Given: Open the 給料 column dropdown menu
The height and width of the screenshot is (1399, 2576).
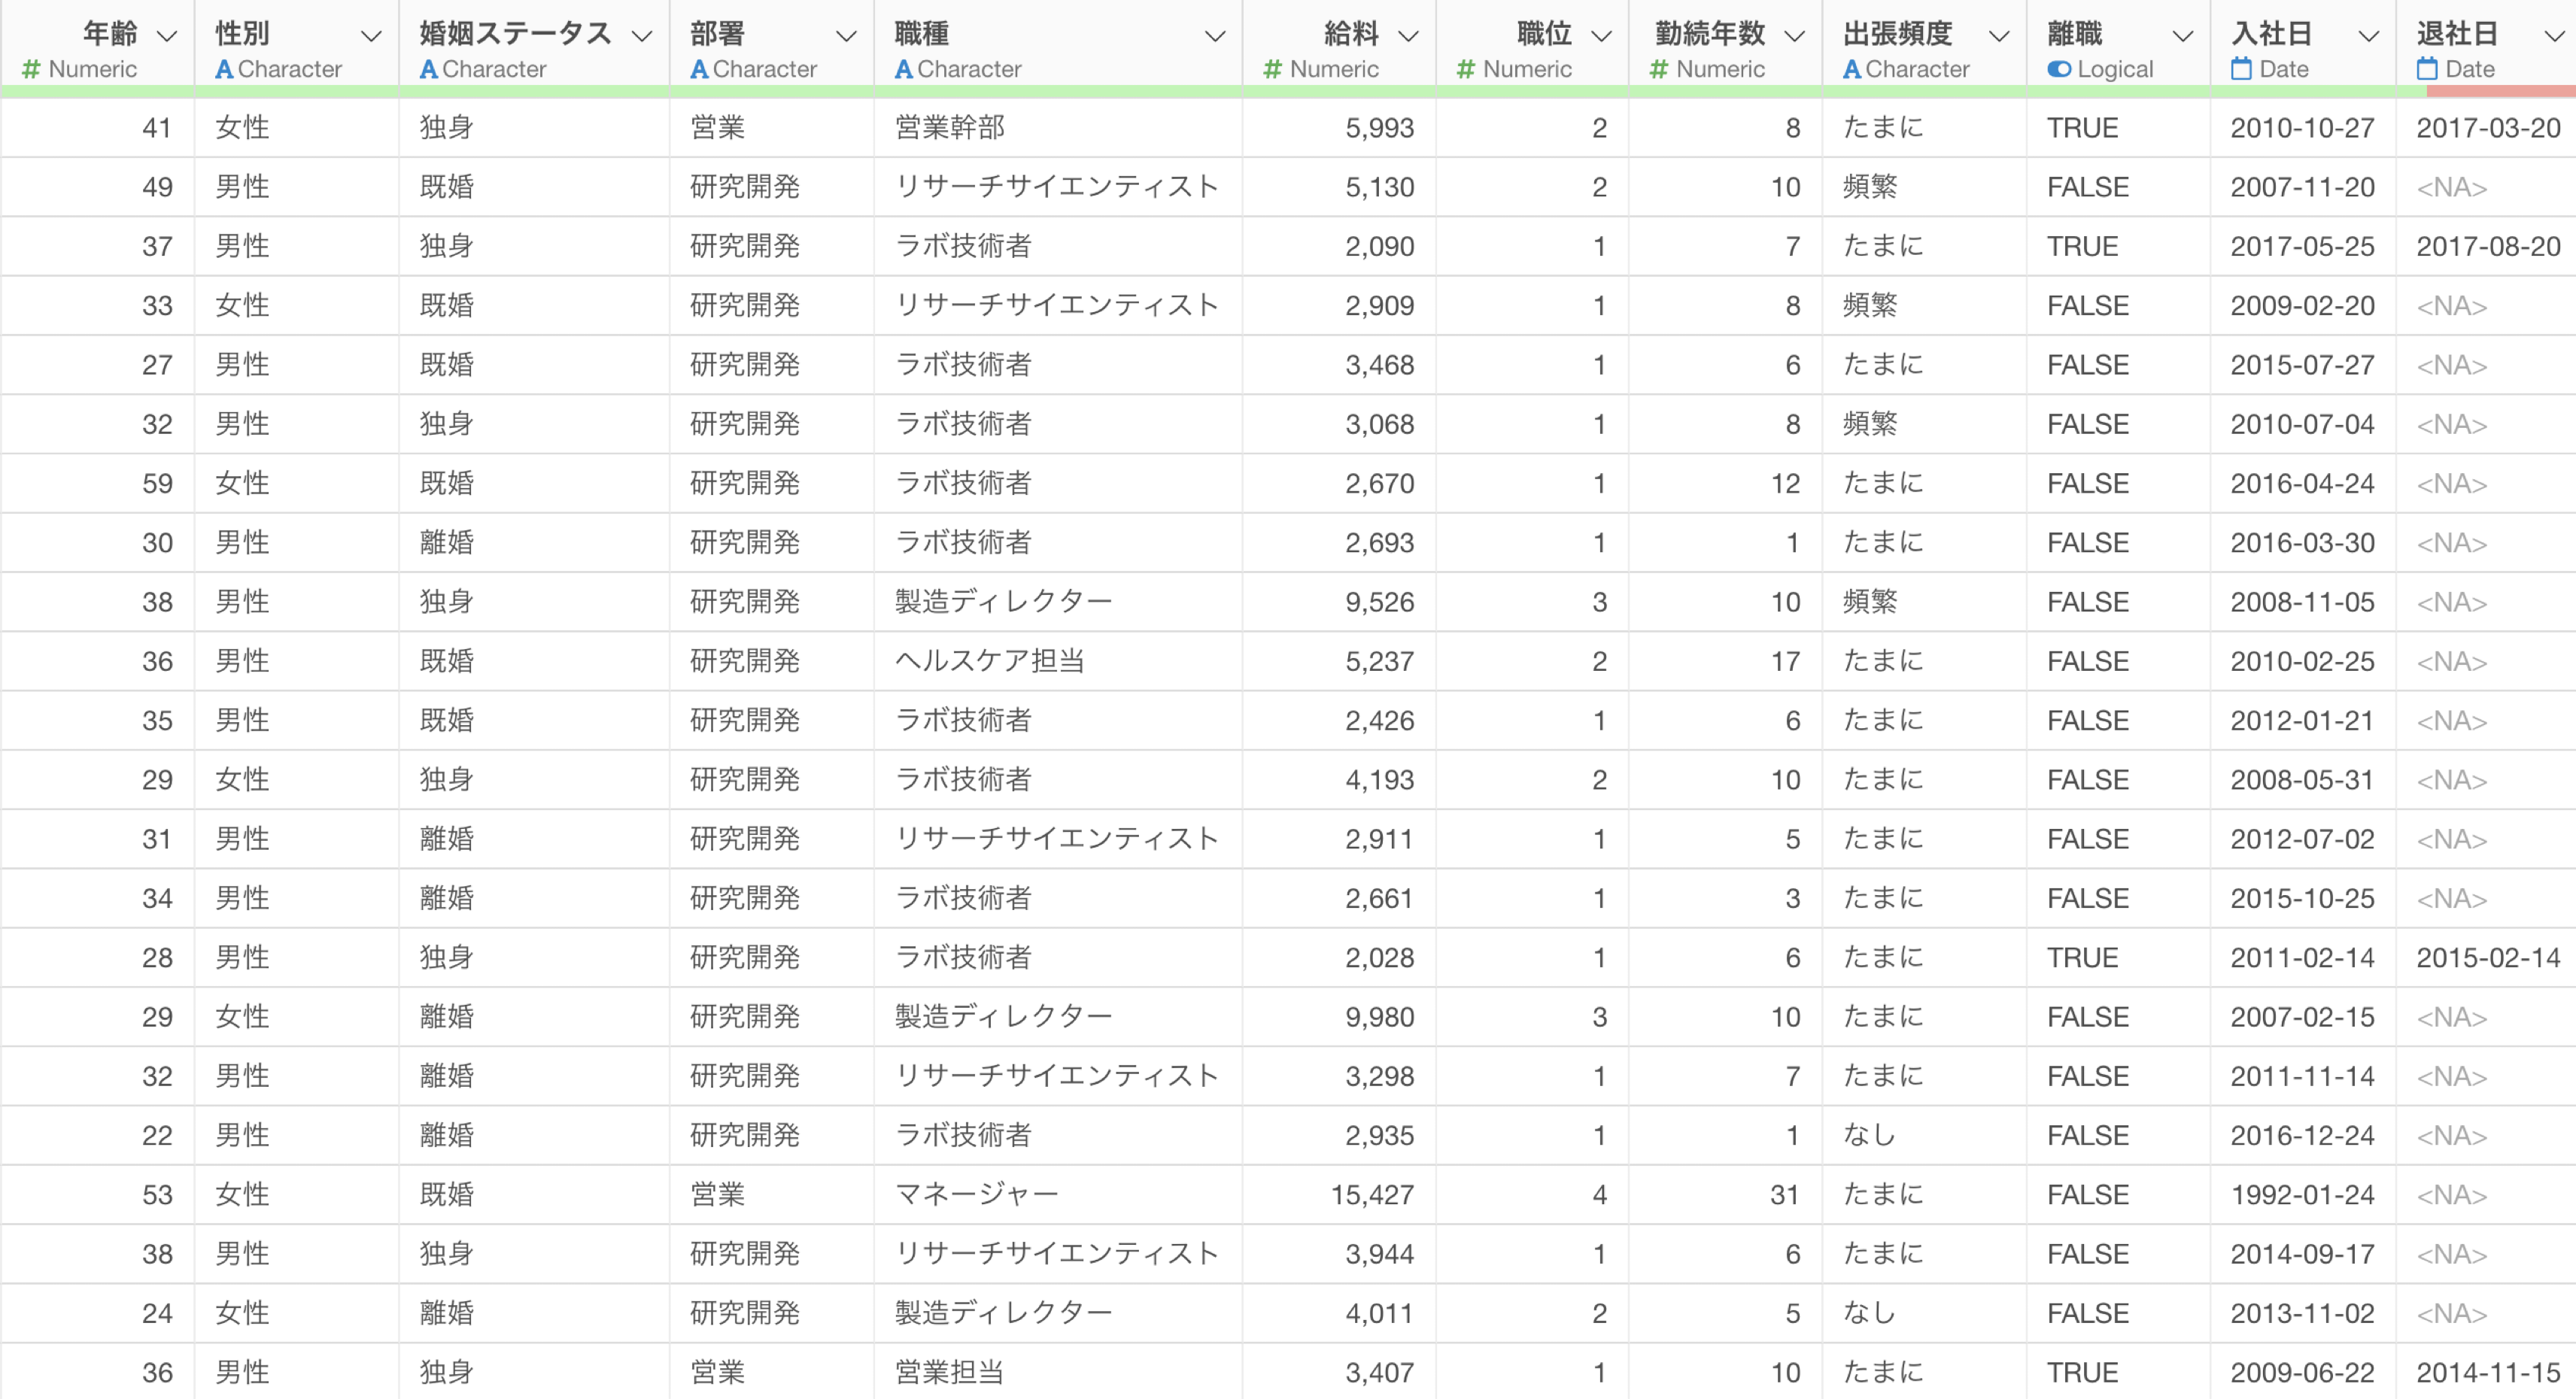Looking at the screenshot, I should (x=1408, y=36).
